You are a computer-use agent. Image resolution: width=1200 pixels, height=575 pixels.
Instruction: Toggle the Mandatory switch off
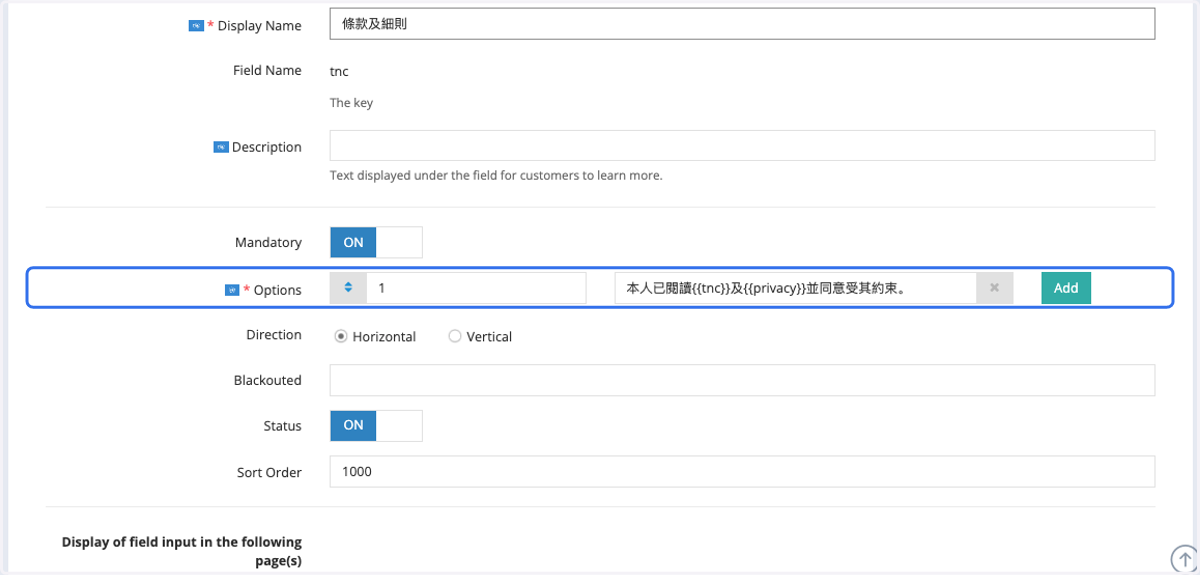[x=376, y=242]
